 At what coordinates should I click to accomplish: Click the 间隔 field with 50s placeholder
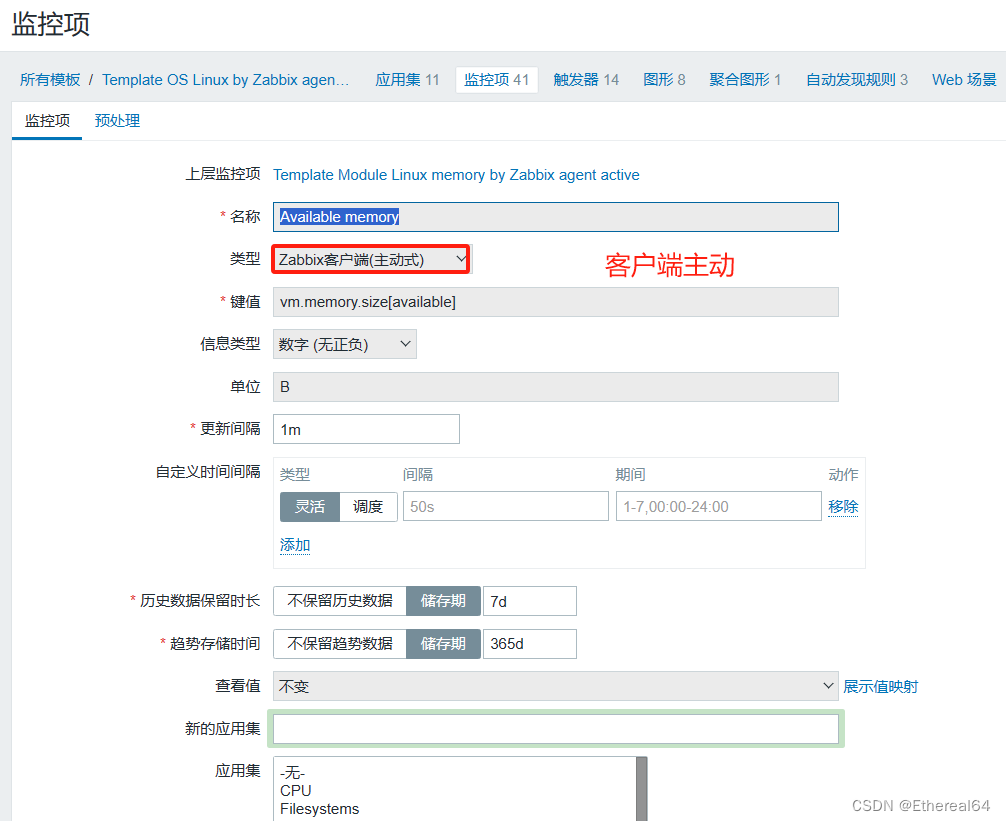[506, 507]
